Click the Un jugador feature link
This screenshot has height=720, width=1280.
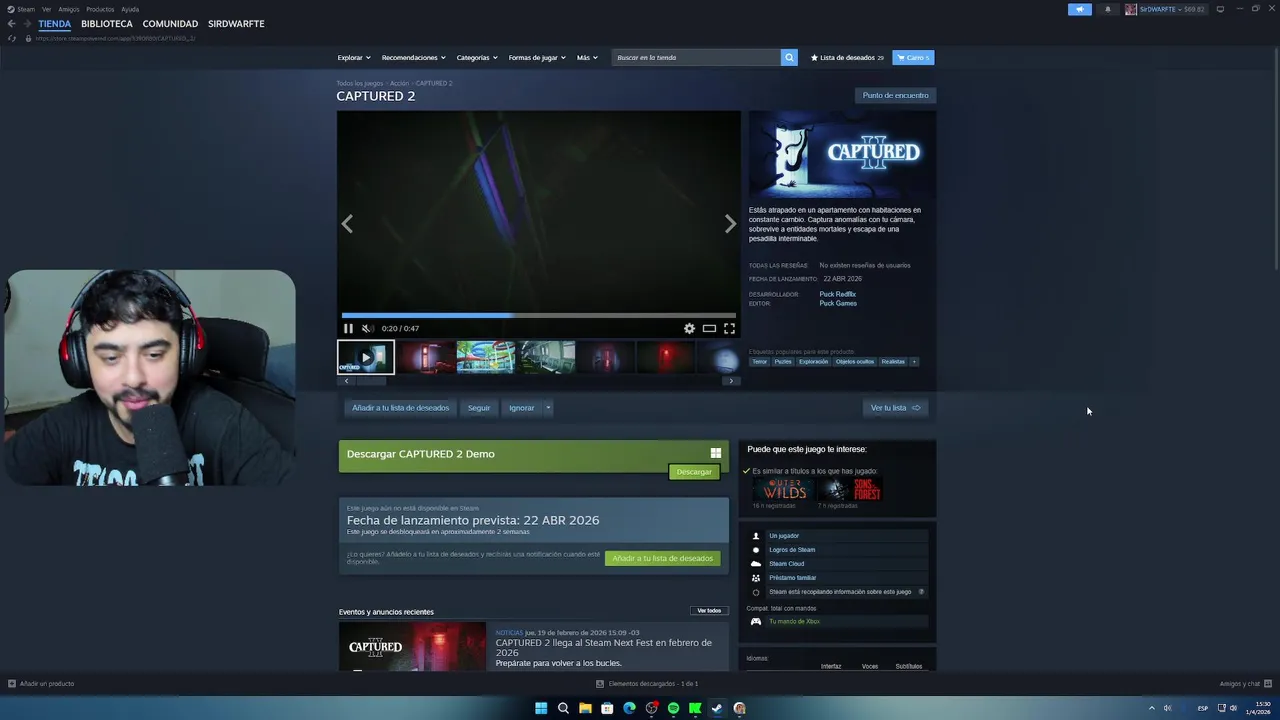[x=784, y=536]
